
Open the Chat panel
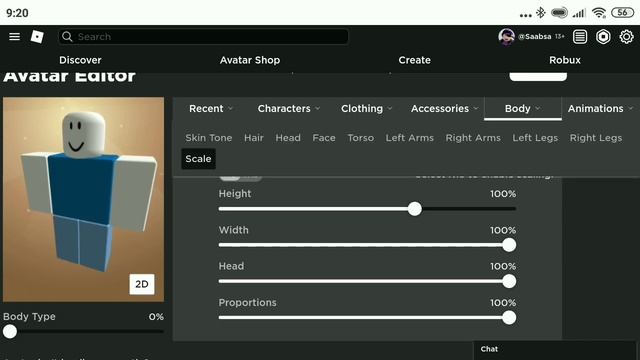click(x=555, y=351)
